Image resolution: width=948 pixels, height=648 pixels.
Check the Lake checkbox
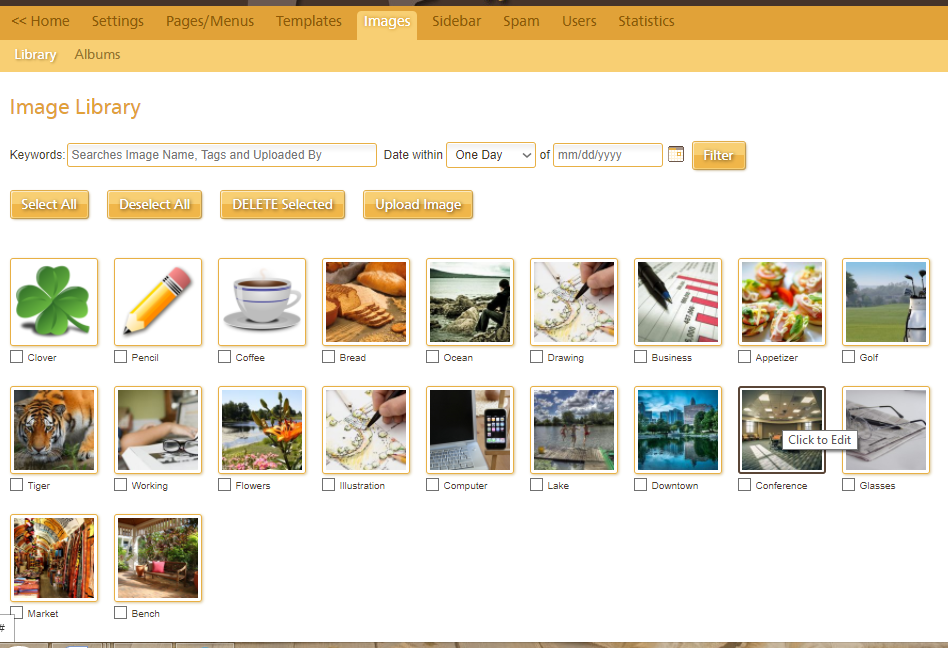tap(536, 485)
